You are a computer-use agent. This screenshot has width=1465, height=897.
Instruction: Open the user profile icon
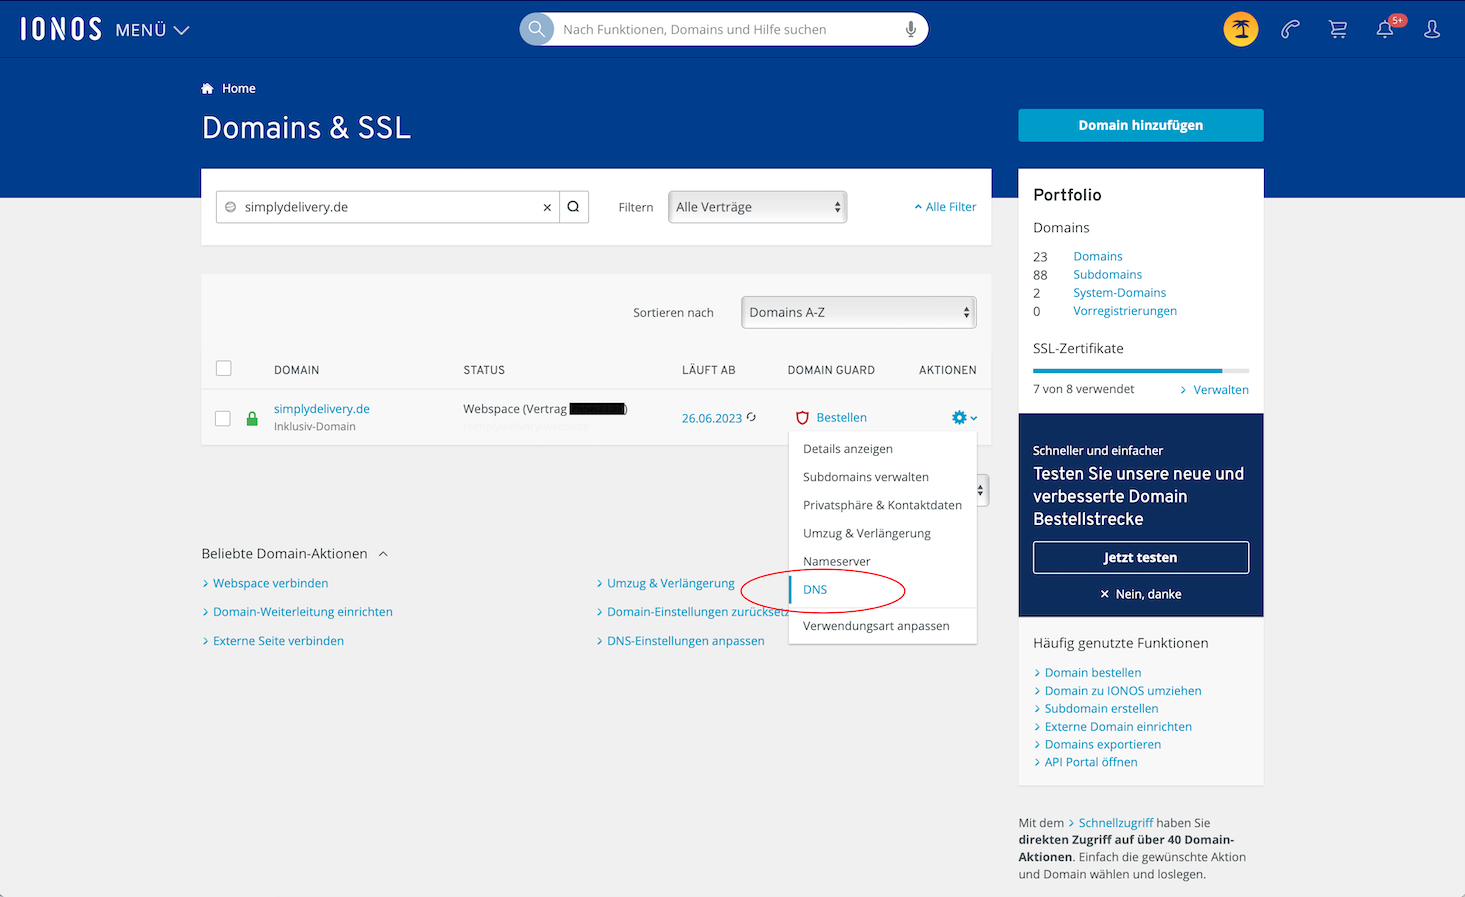[1432, 29]
